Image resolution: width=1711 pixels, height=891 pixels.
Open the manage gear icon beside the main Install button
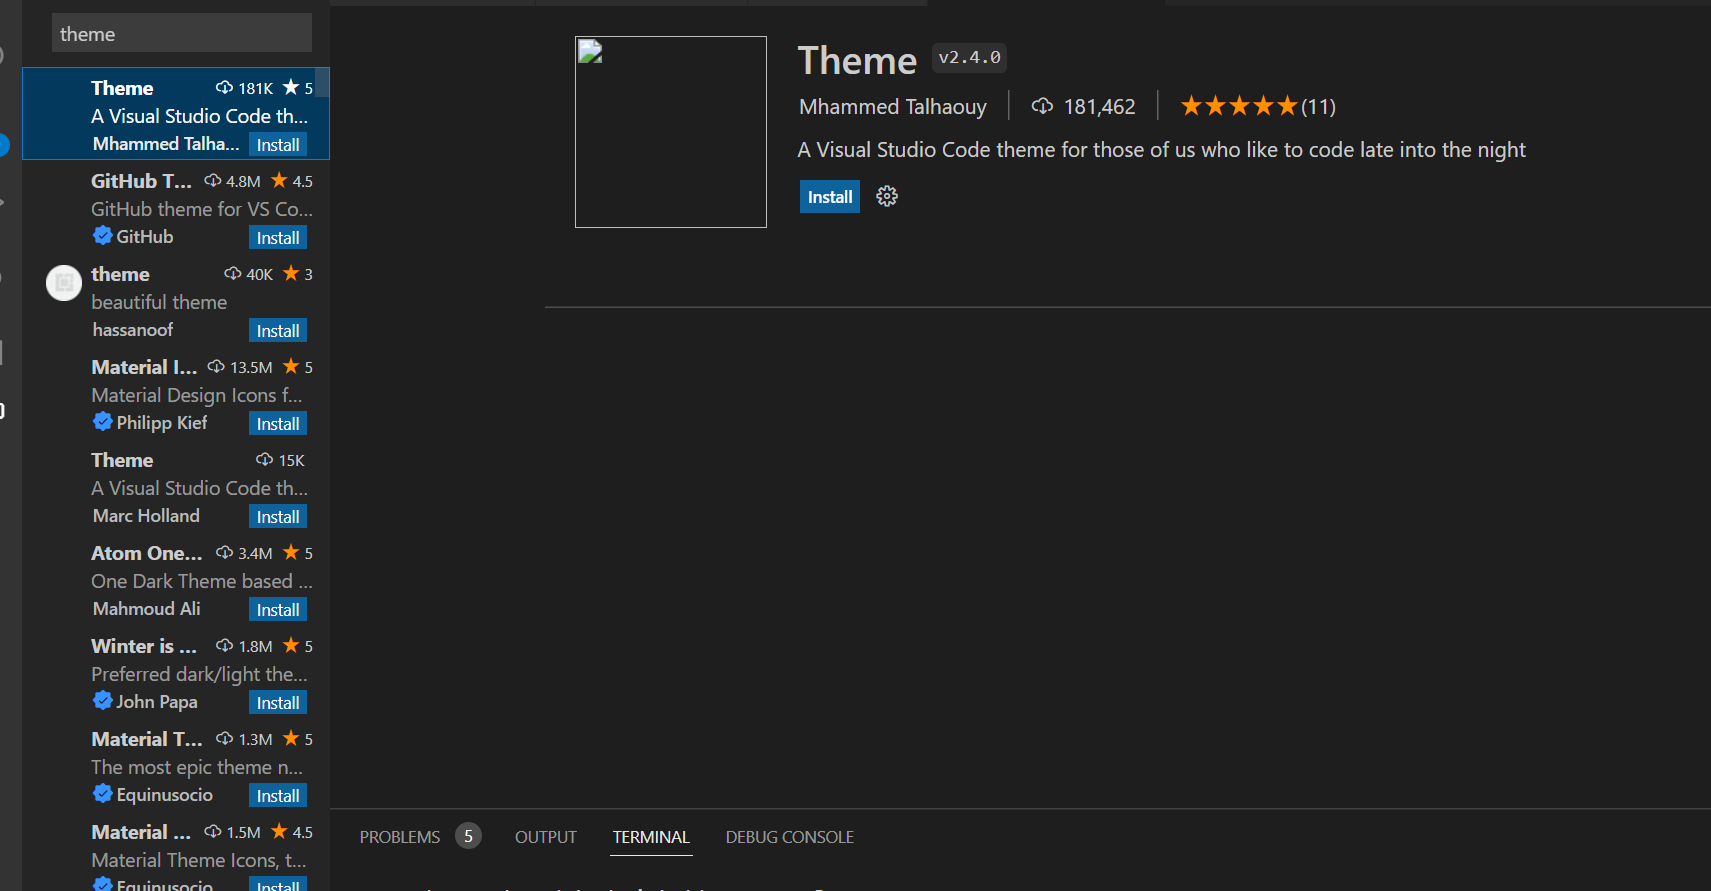887,196
